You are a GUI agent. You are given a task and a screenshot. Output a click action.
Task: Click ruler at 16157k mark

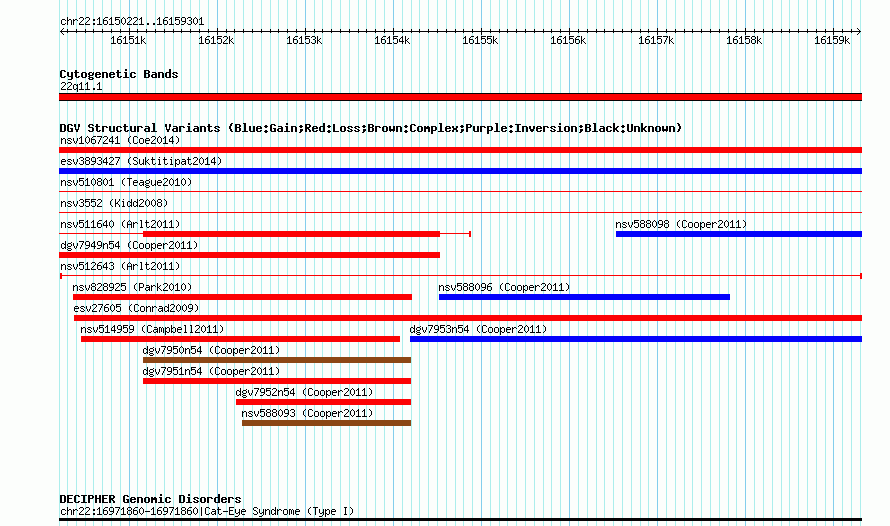click(656, 40)
